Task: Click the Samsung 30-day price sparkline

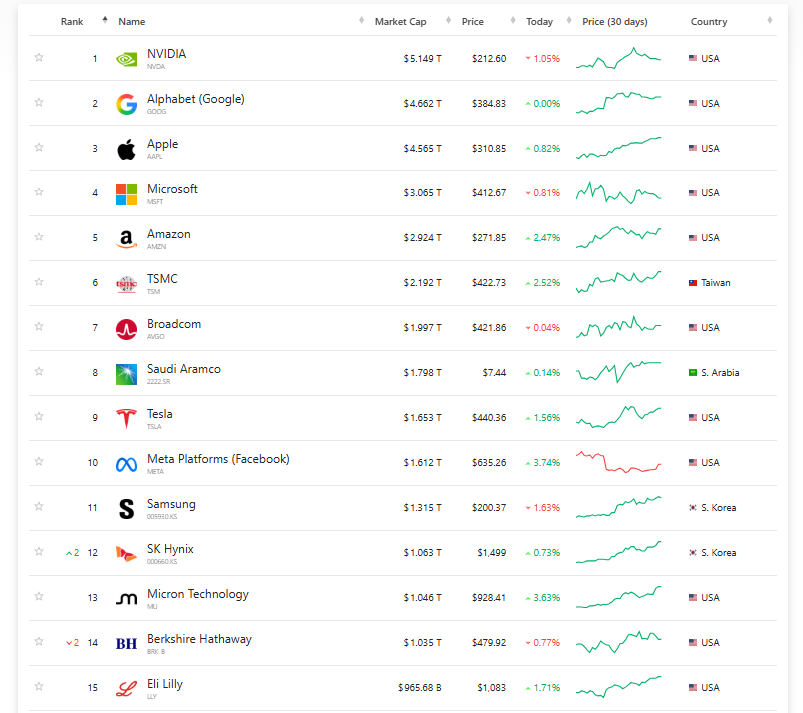Action: click(619, 507)
